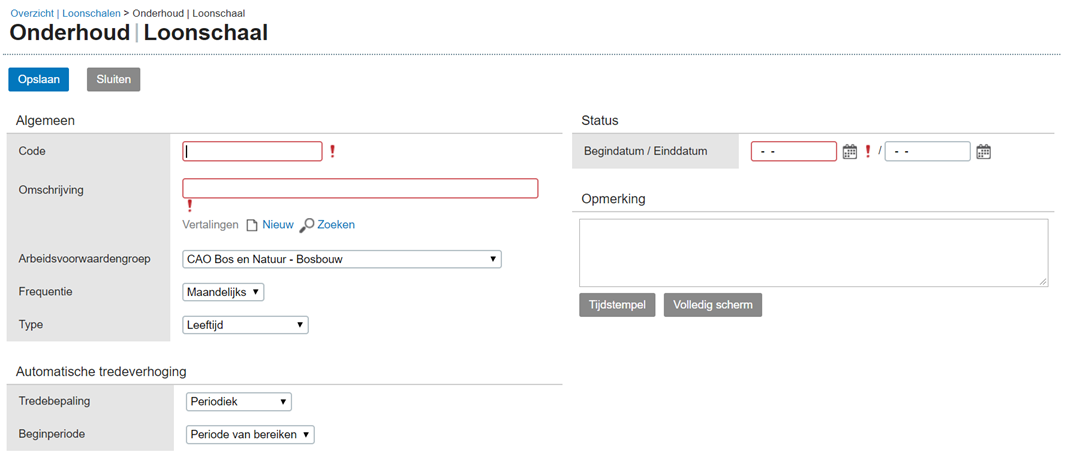Click the resize grip of Opmerking textarea
This screenshot has height=456, width=1070.
[1043, 281]
